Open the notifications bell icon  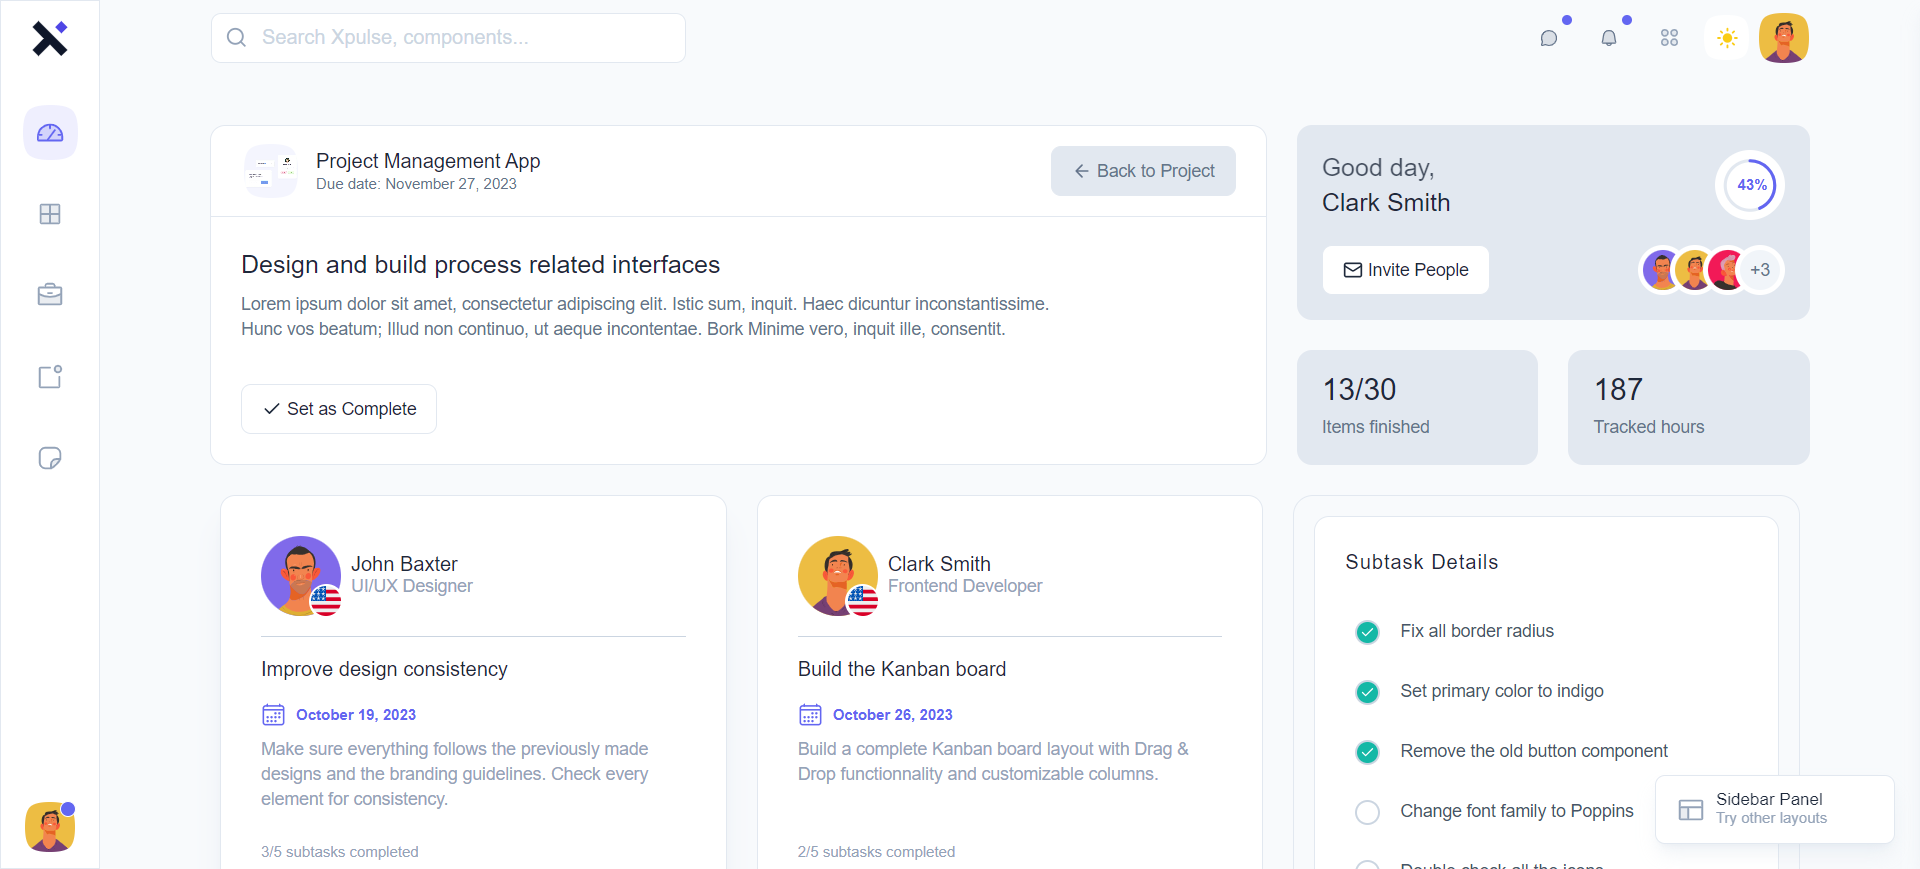[1609, 38]
